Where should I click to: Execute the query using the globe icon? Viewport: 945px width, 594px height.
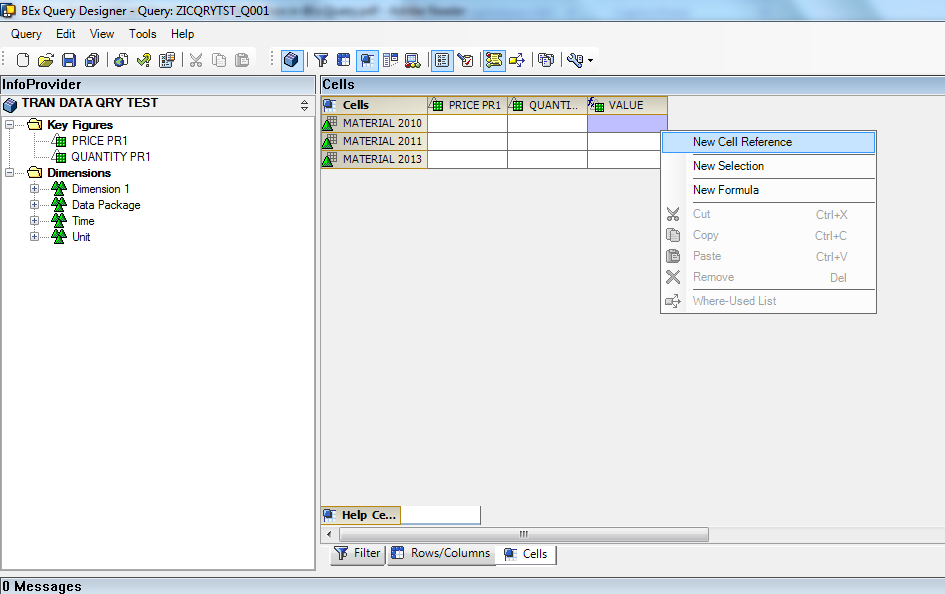tap(122, 60)
